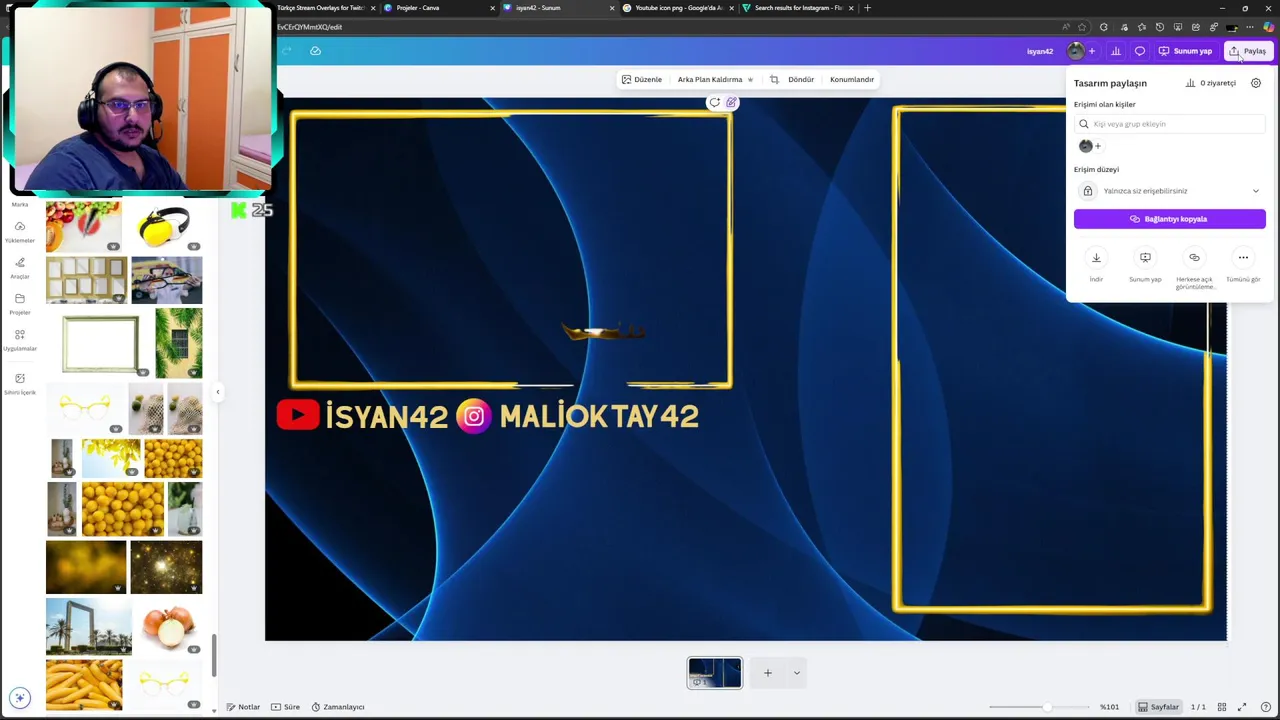
Task: Open grid view icon in bottom bar
Action: (x=1221, y=707)
